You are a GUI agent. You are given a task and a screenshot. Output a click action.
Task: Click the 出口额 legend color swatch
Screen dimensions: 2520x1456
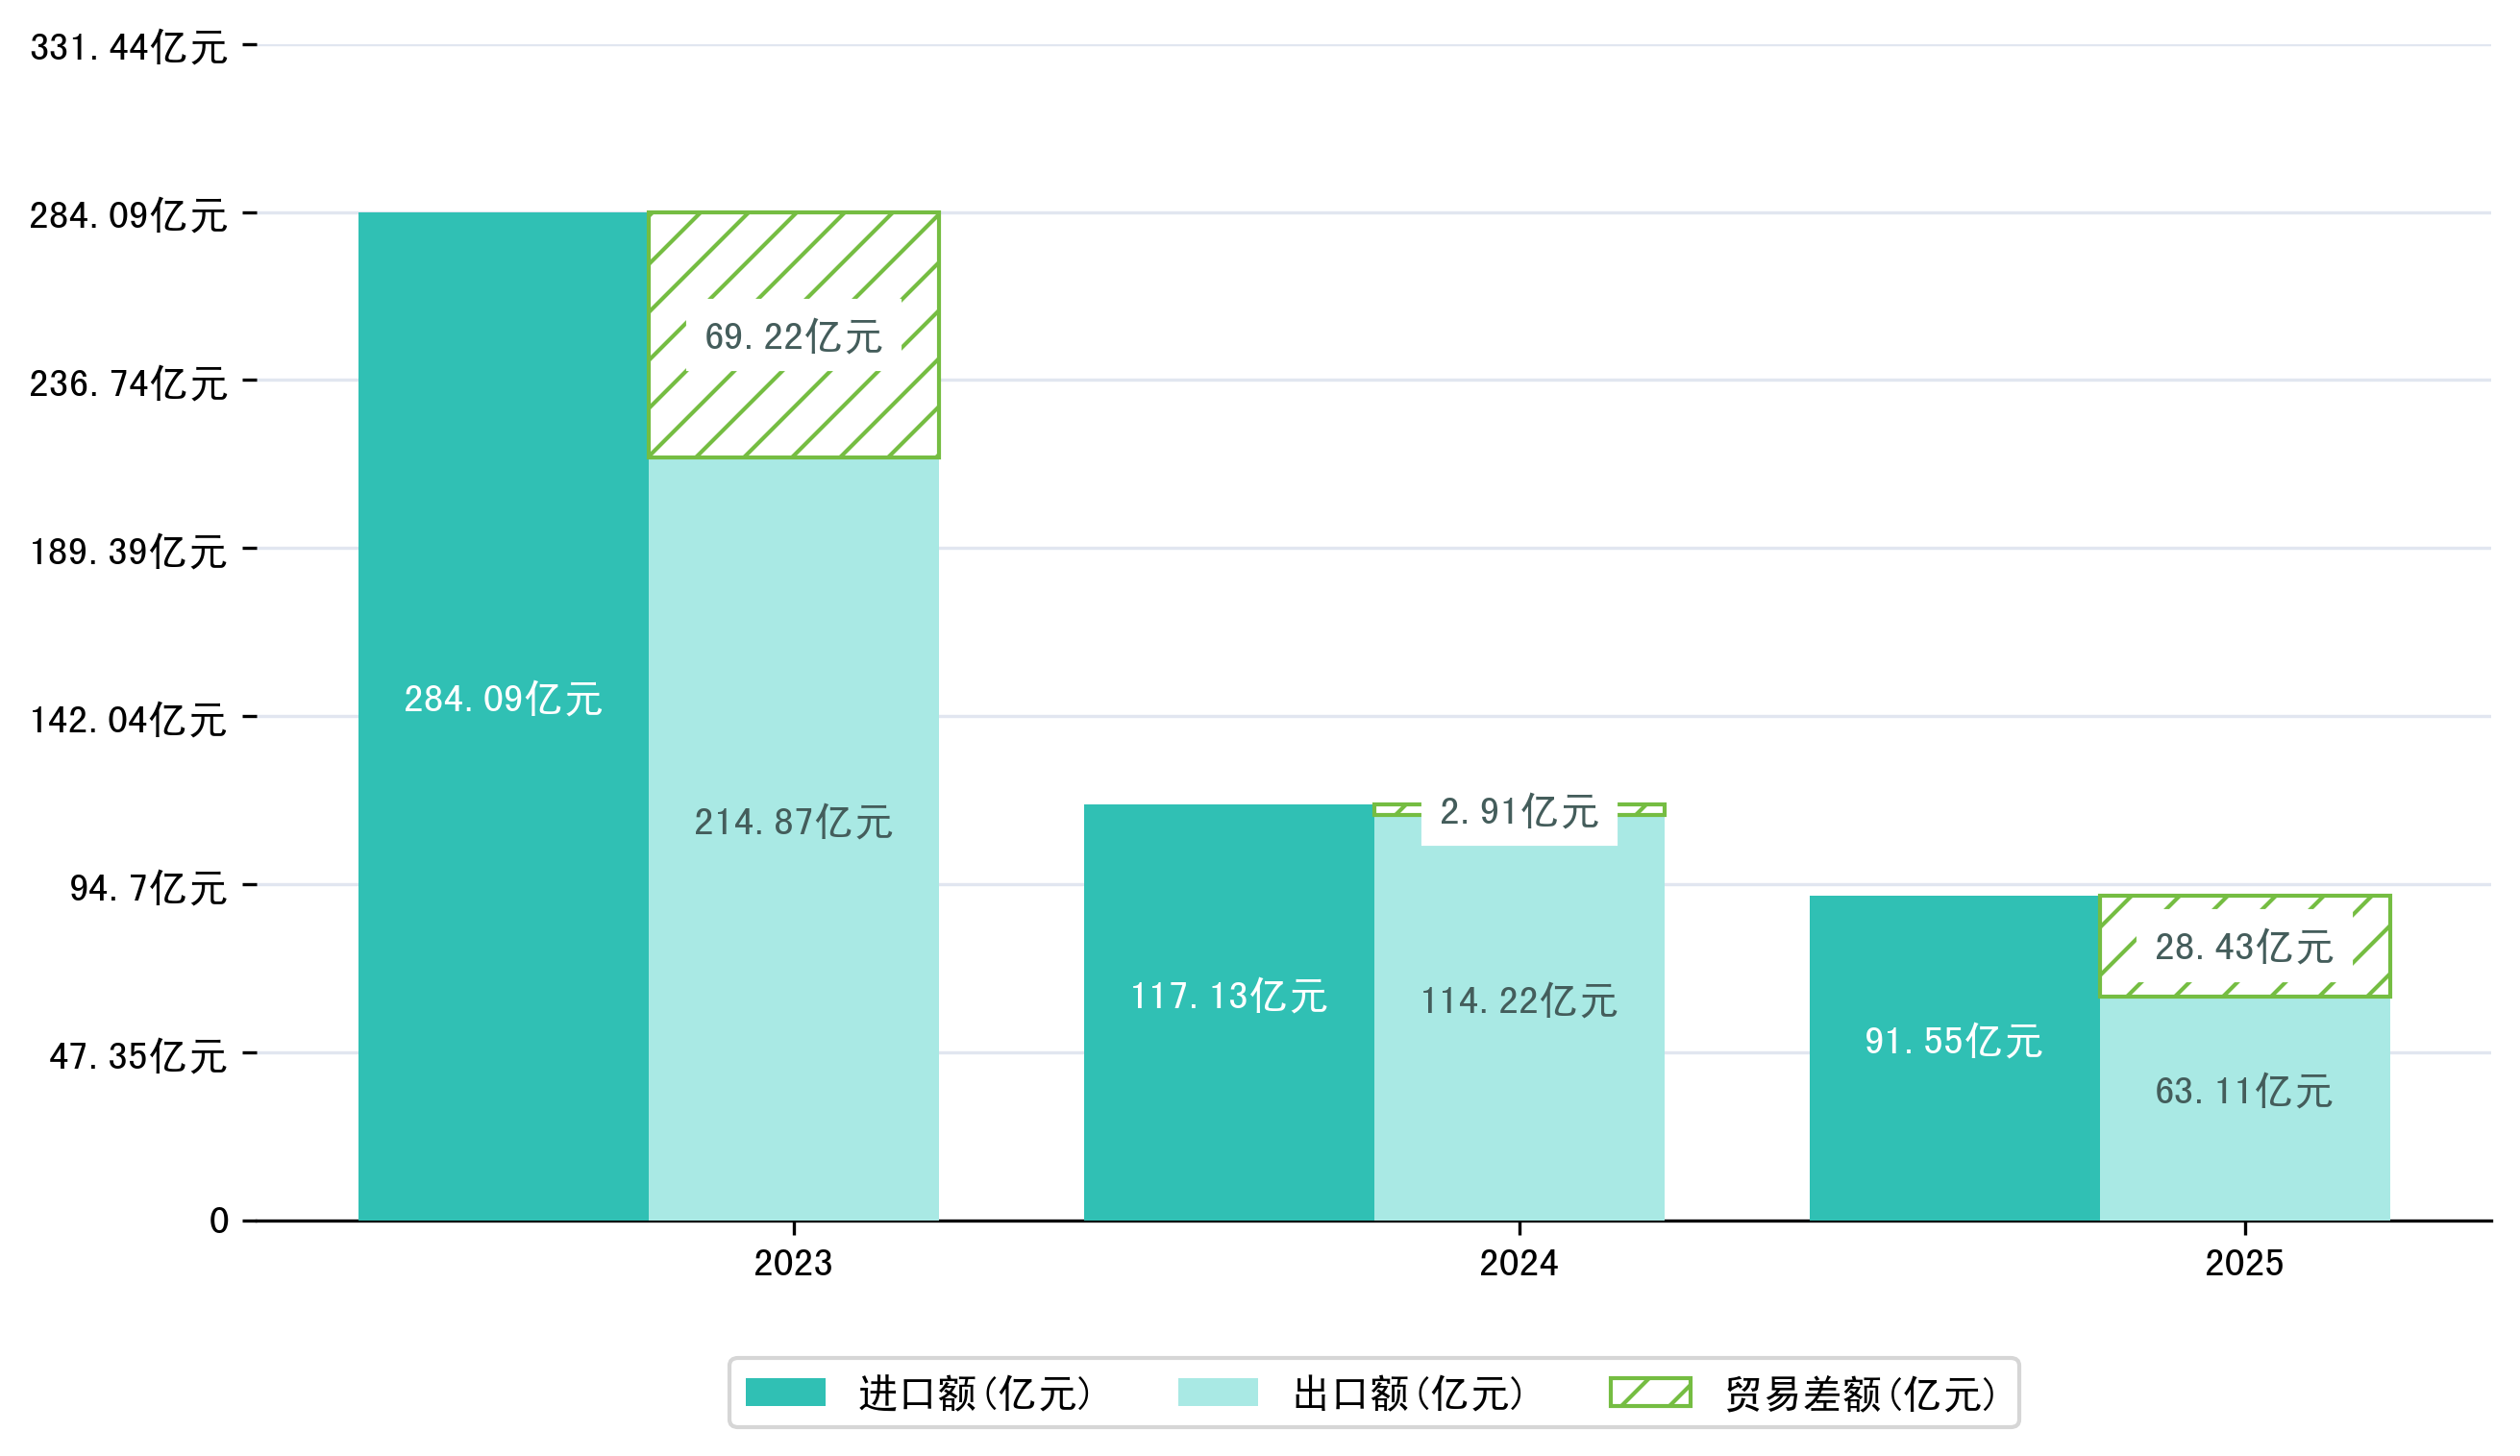coord(1217,1392)
